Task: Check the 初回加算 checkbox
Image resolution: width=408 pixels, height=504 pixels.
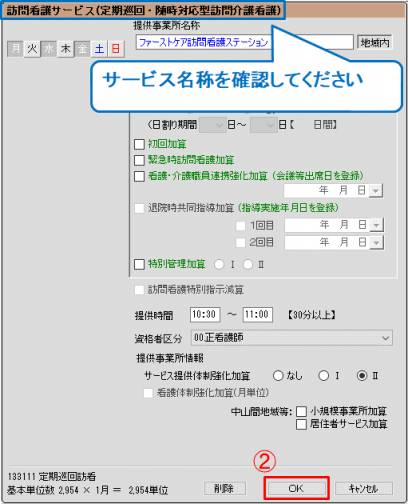Action: coord(139,144)
